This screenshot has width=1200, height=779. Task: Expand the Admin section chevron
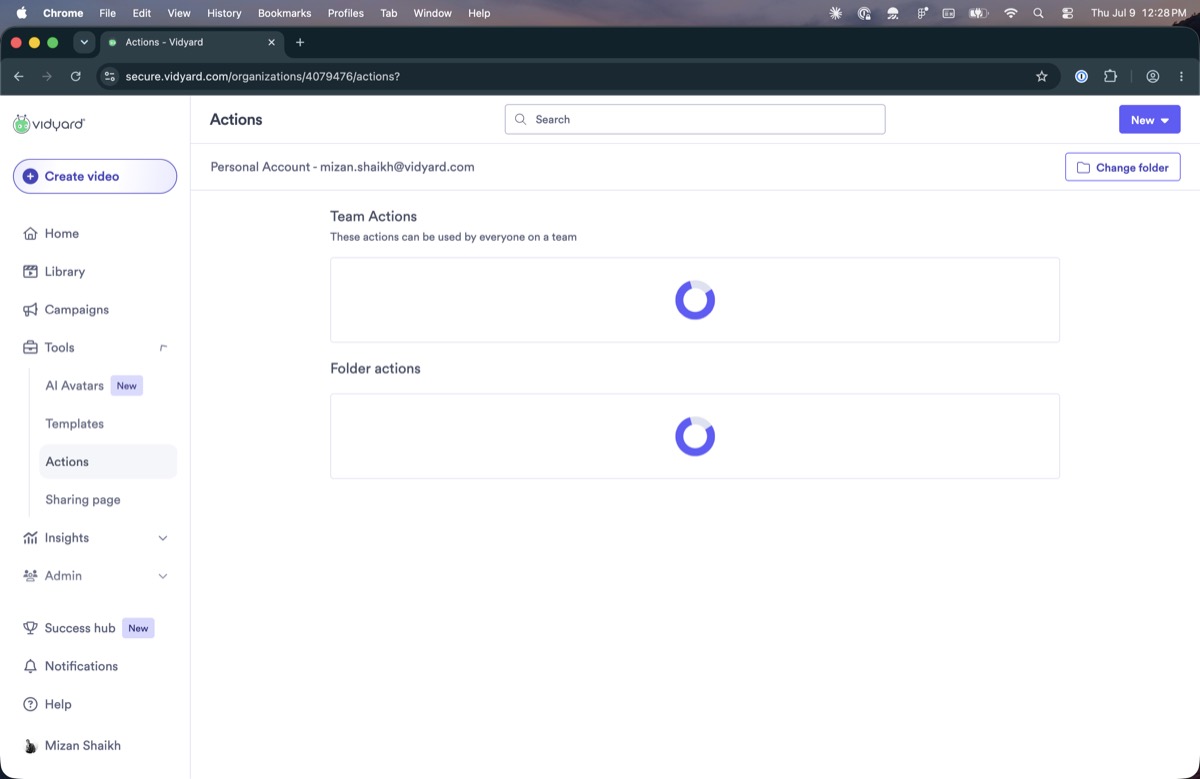[x=163, y=576]
